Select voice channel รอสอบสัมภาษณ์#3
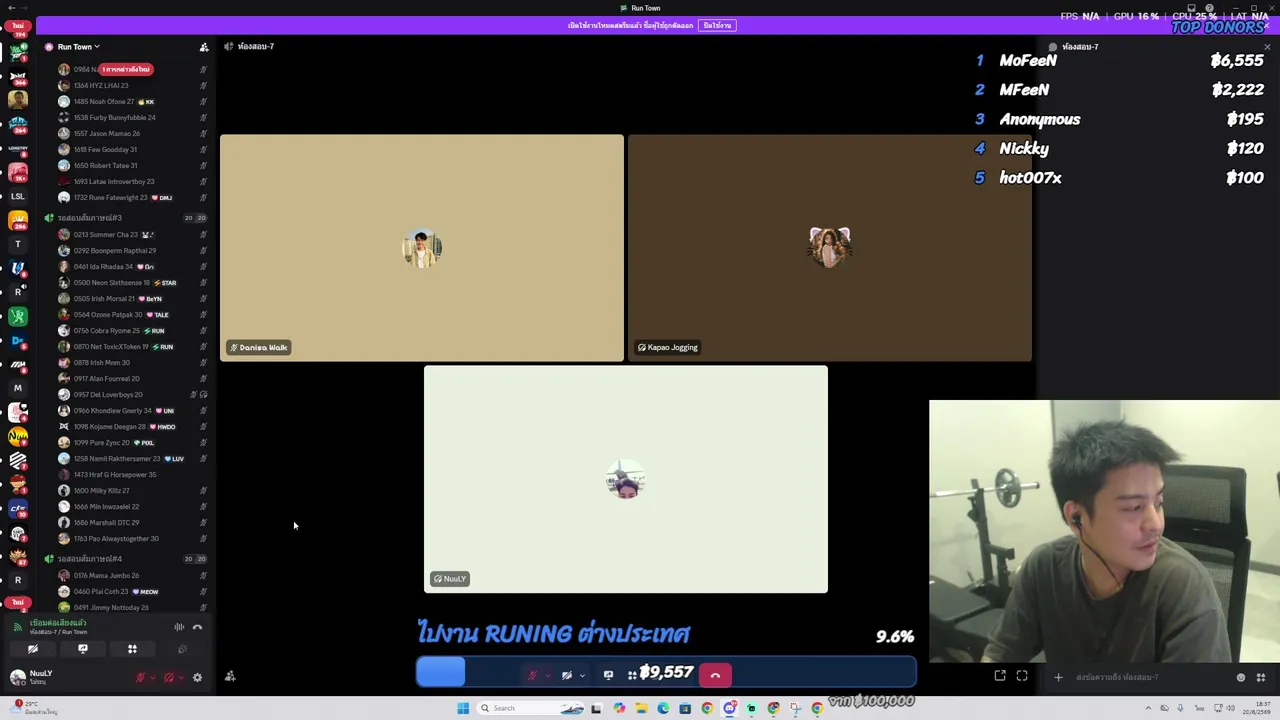 coord(90,218)
